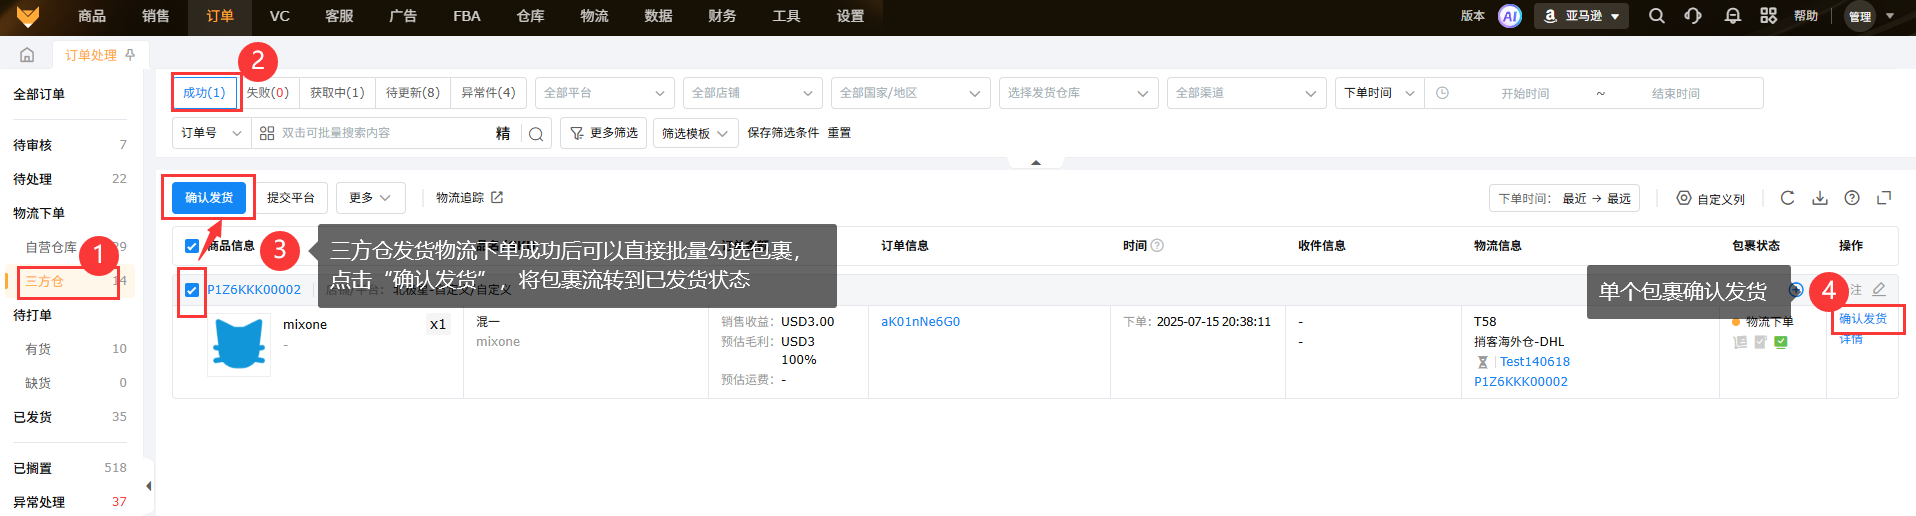This screenshot has height=516, width=1916.
Task: Open the 下单时间 type dropdown
Action: 1379,93
